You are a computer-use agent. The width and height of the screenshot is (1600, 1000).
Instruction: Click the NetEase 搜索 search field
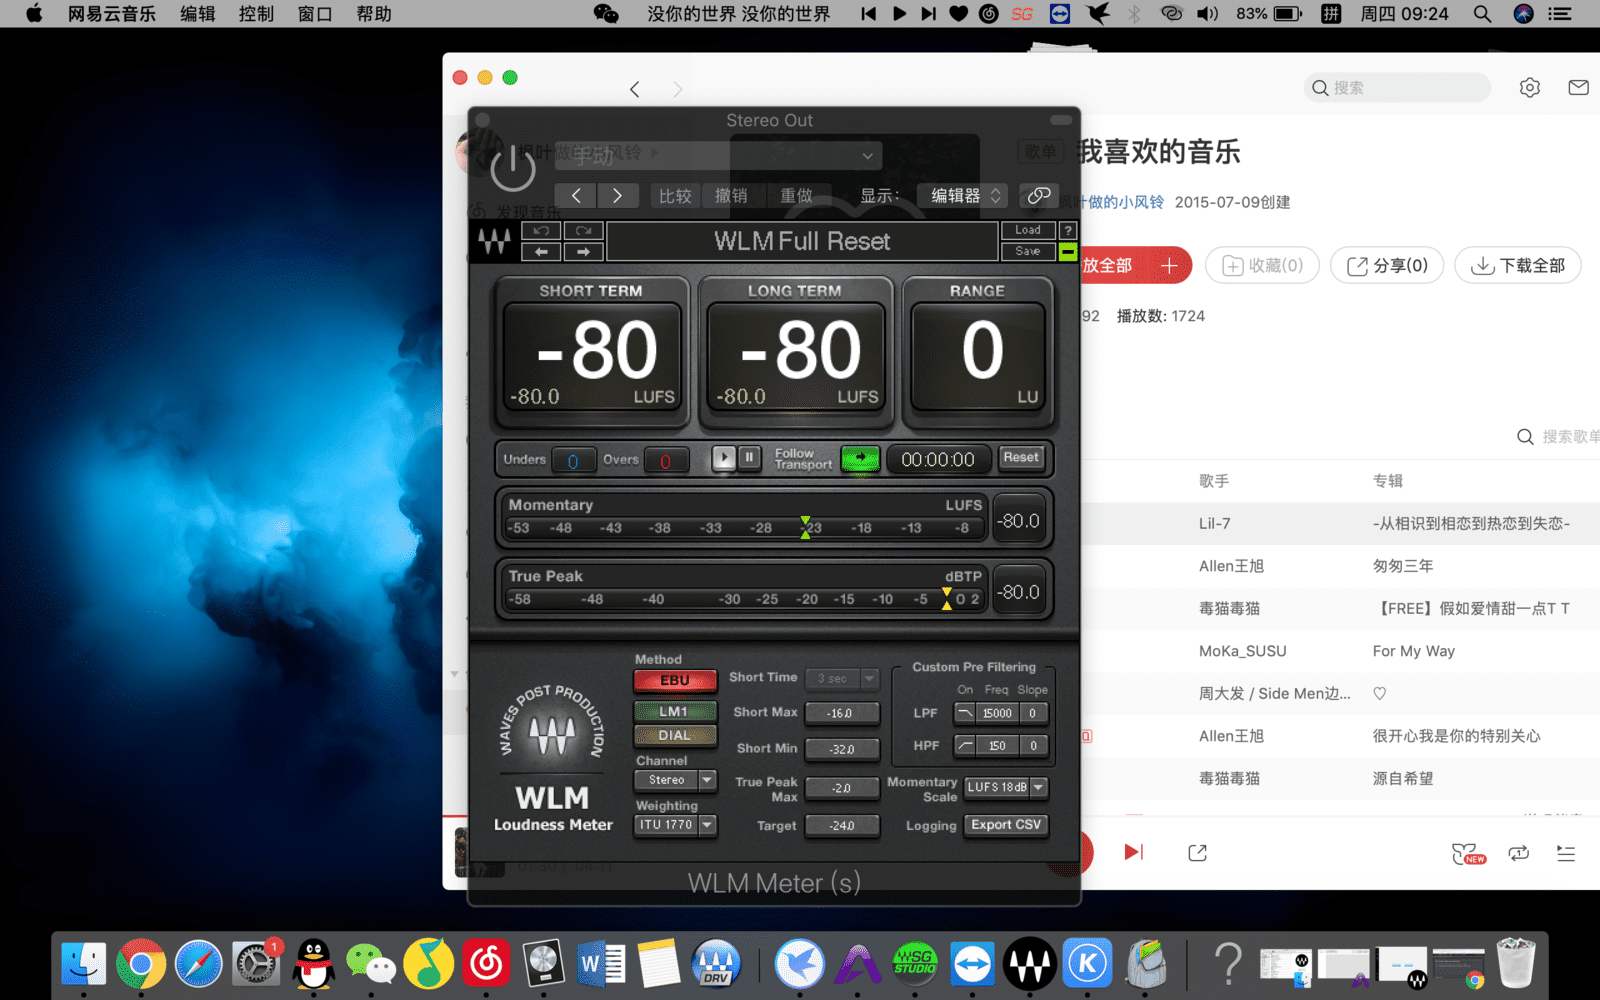(x=1397, y=88)
